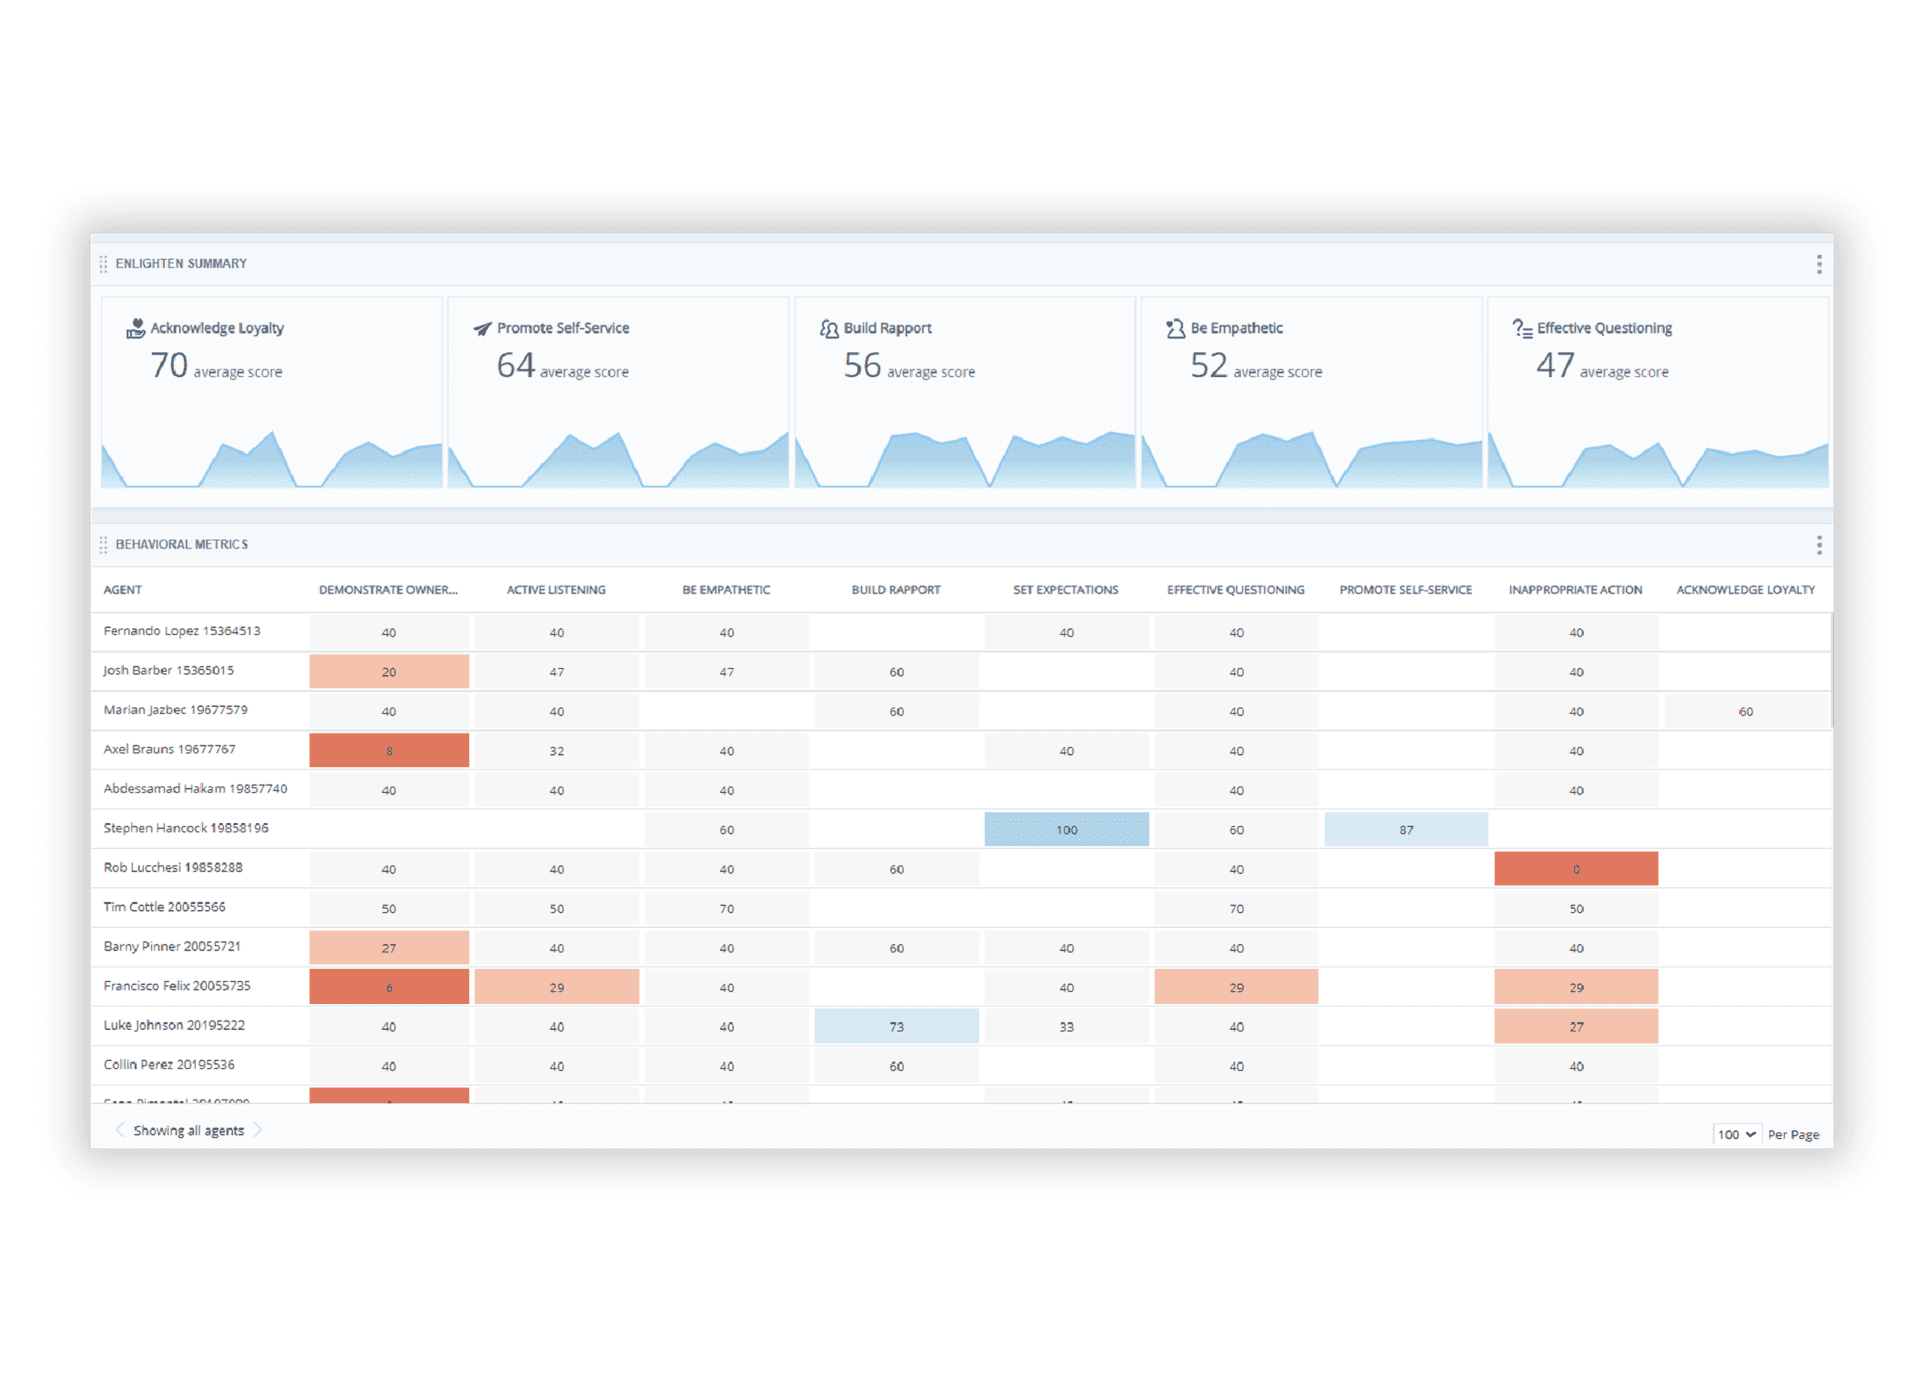The width and height of the screenshot is (1925, 1375).
Task: Sort by Agent column header
Action: [x=123, y=590]
